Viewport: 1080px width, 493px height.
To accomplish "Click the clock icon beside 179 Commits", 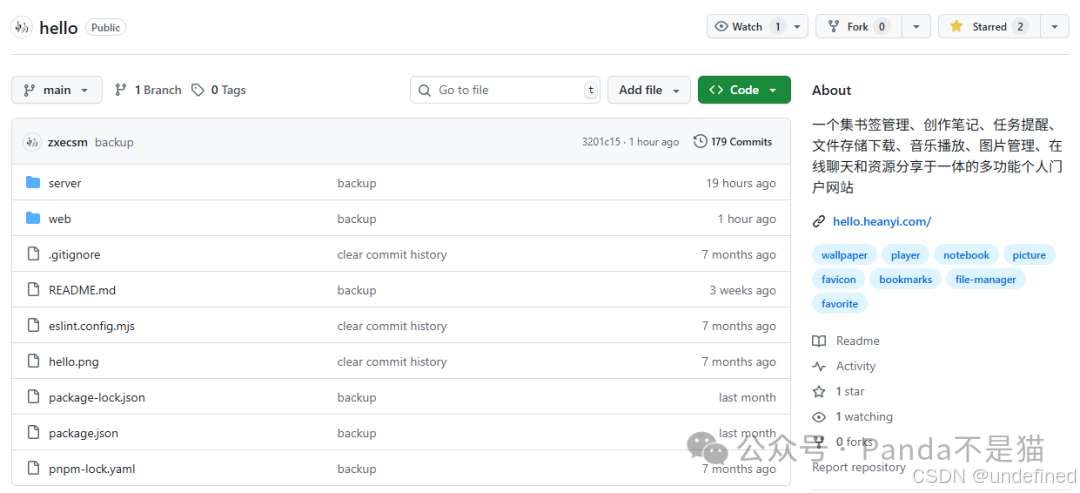I will pos(700,142).
